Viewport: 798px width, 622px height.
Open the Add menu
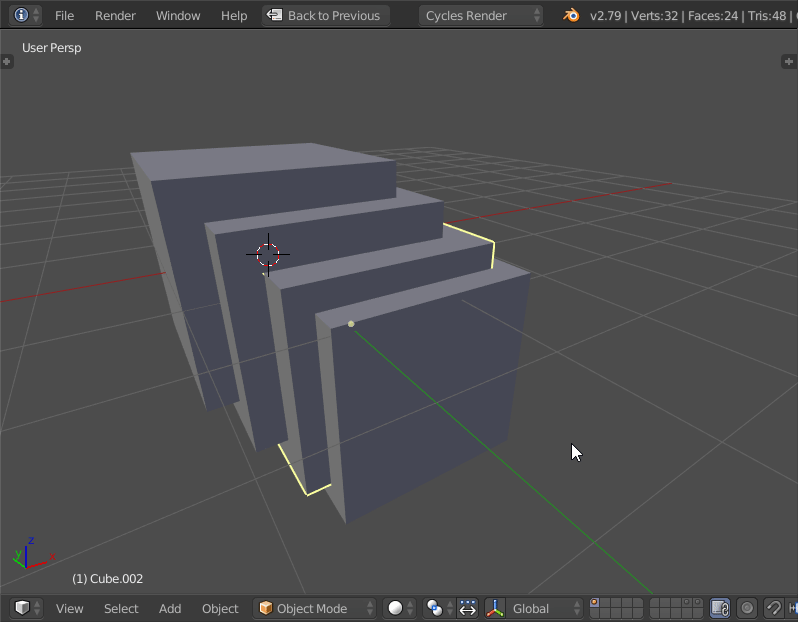(170, 608)
